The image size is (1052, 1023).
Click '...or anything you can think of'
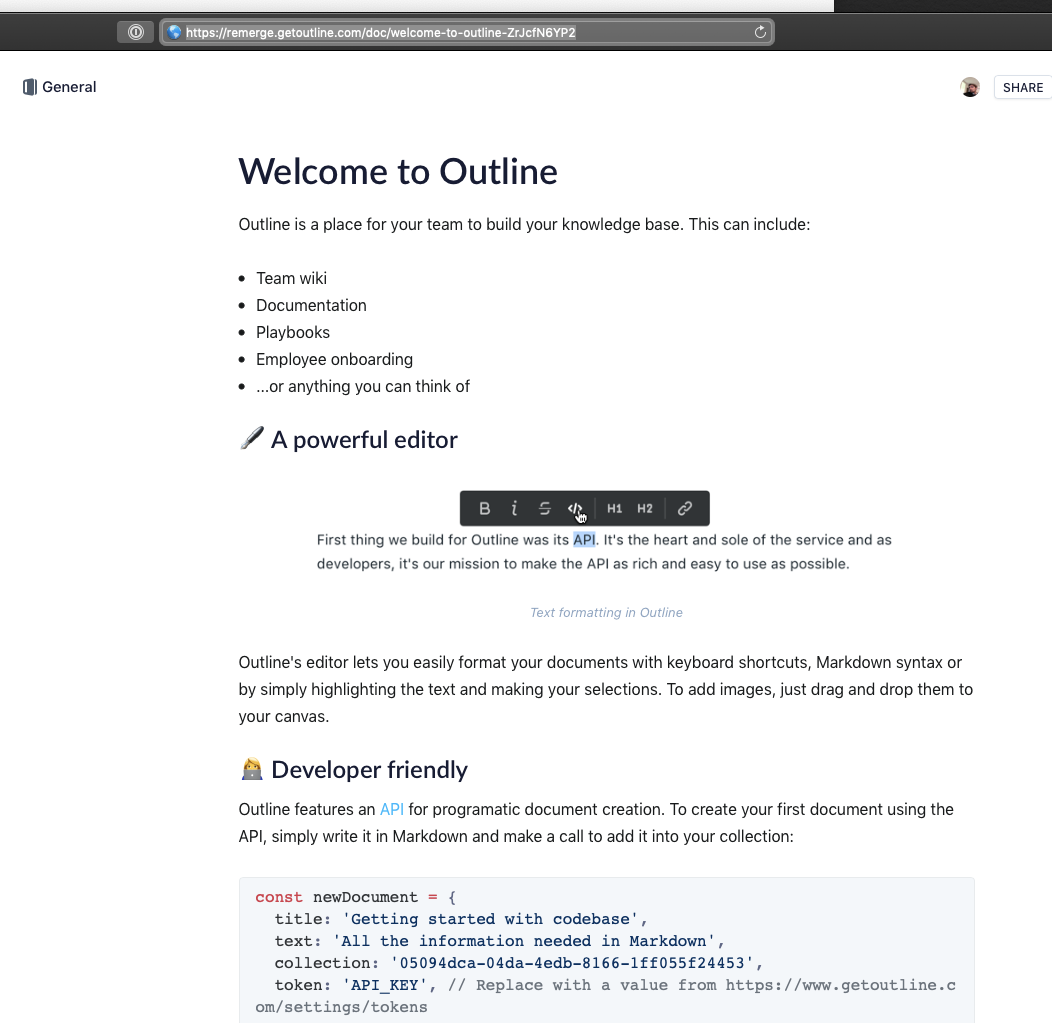(363, 386)
